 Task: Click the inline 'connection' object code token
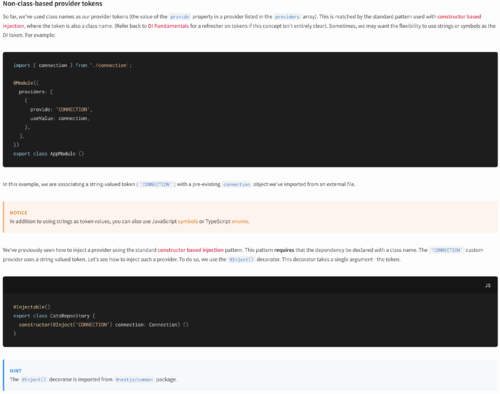[x=237, y=184]
